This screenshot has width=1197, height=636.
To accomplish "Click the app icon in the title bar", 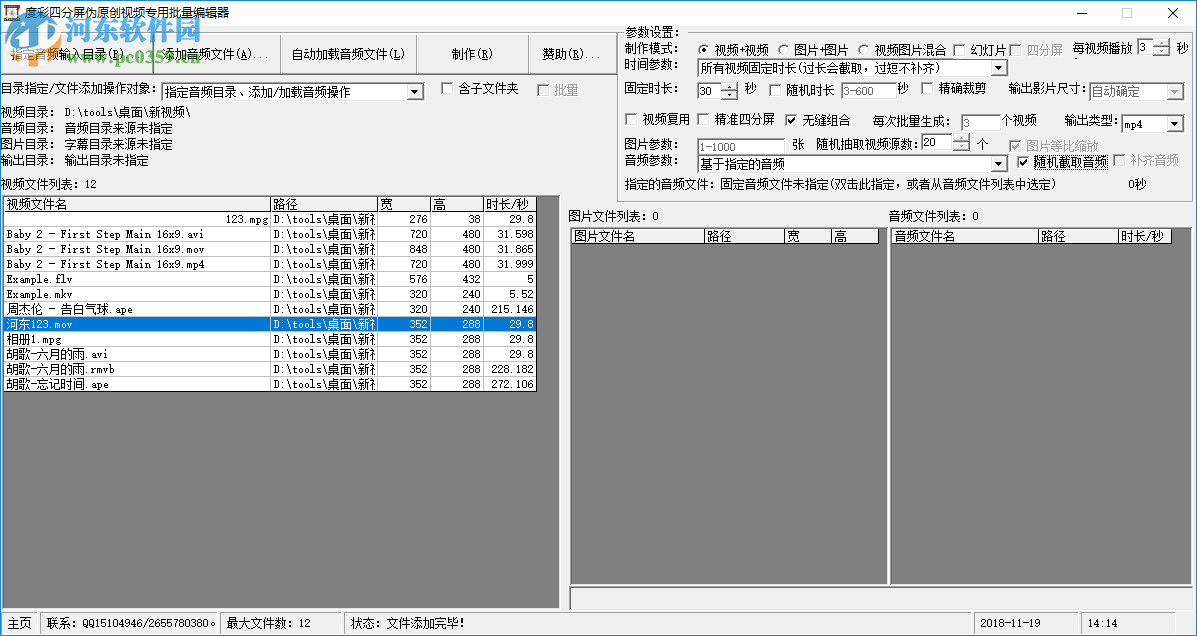I will coord(11,13).
